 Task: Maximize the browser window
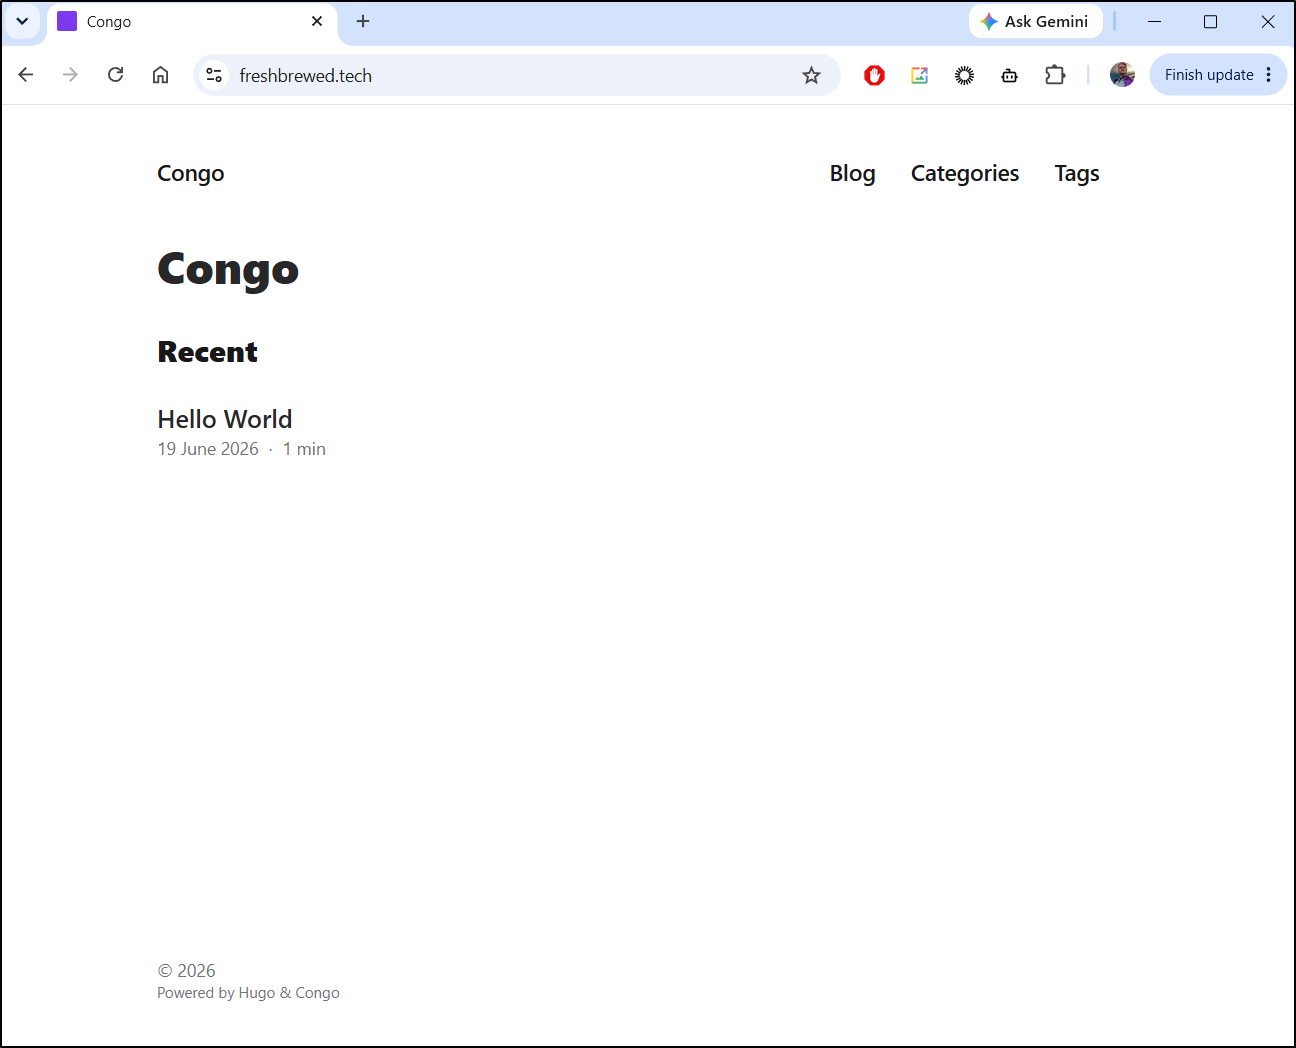point(1210,21)
